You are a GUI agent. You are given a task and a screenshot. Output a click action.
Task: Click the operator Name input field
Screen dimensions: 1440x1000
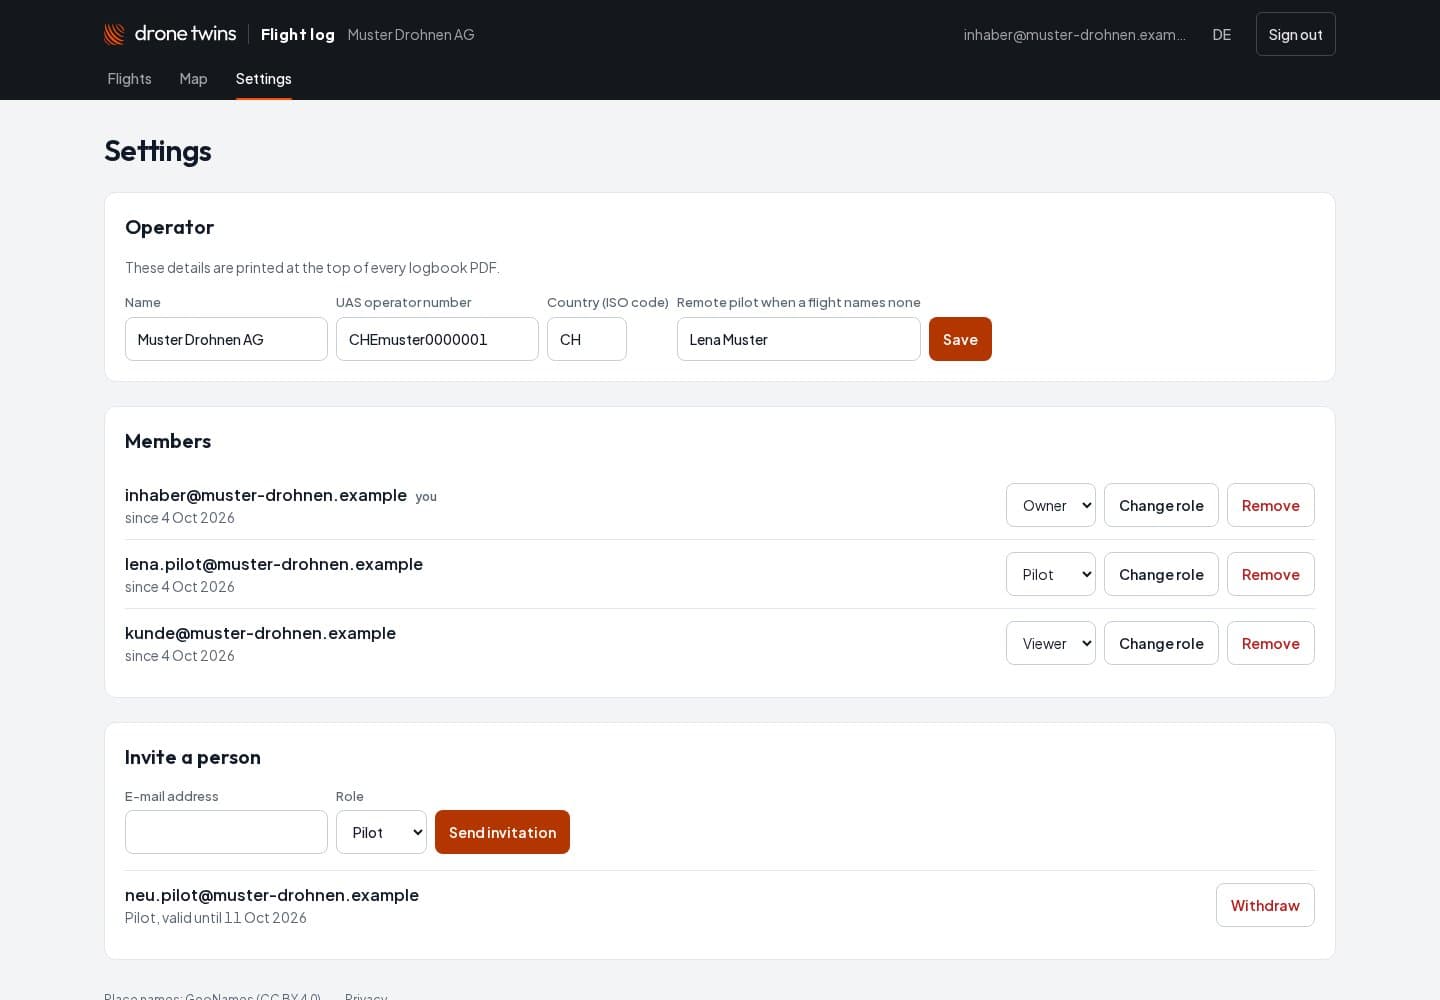[226, 339]
